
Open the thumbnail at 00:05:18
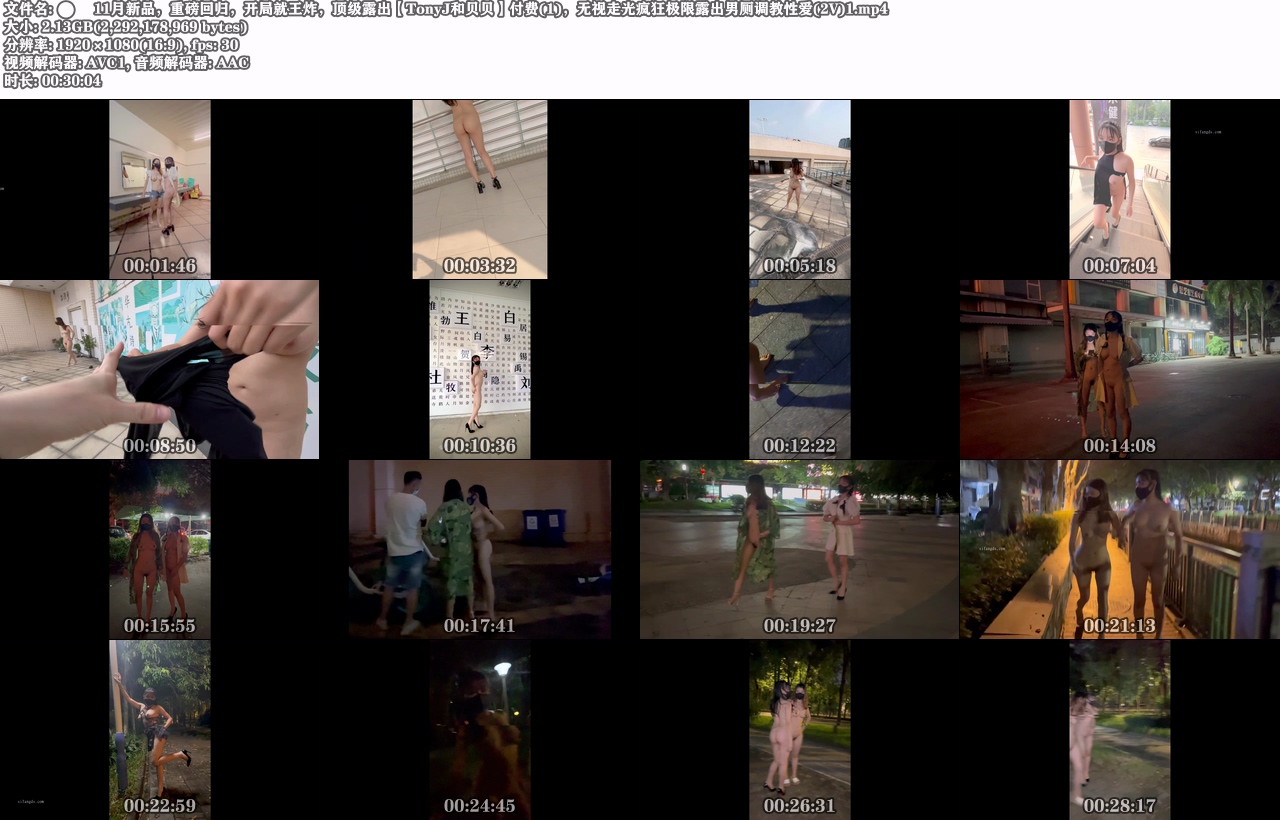(x=800, y=189)
